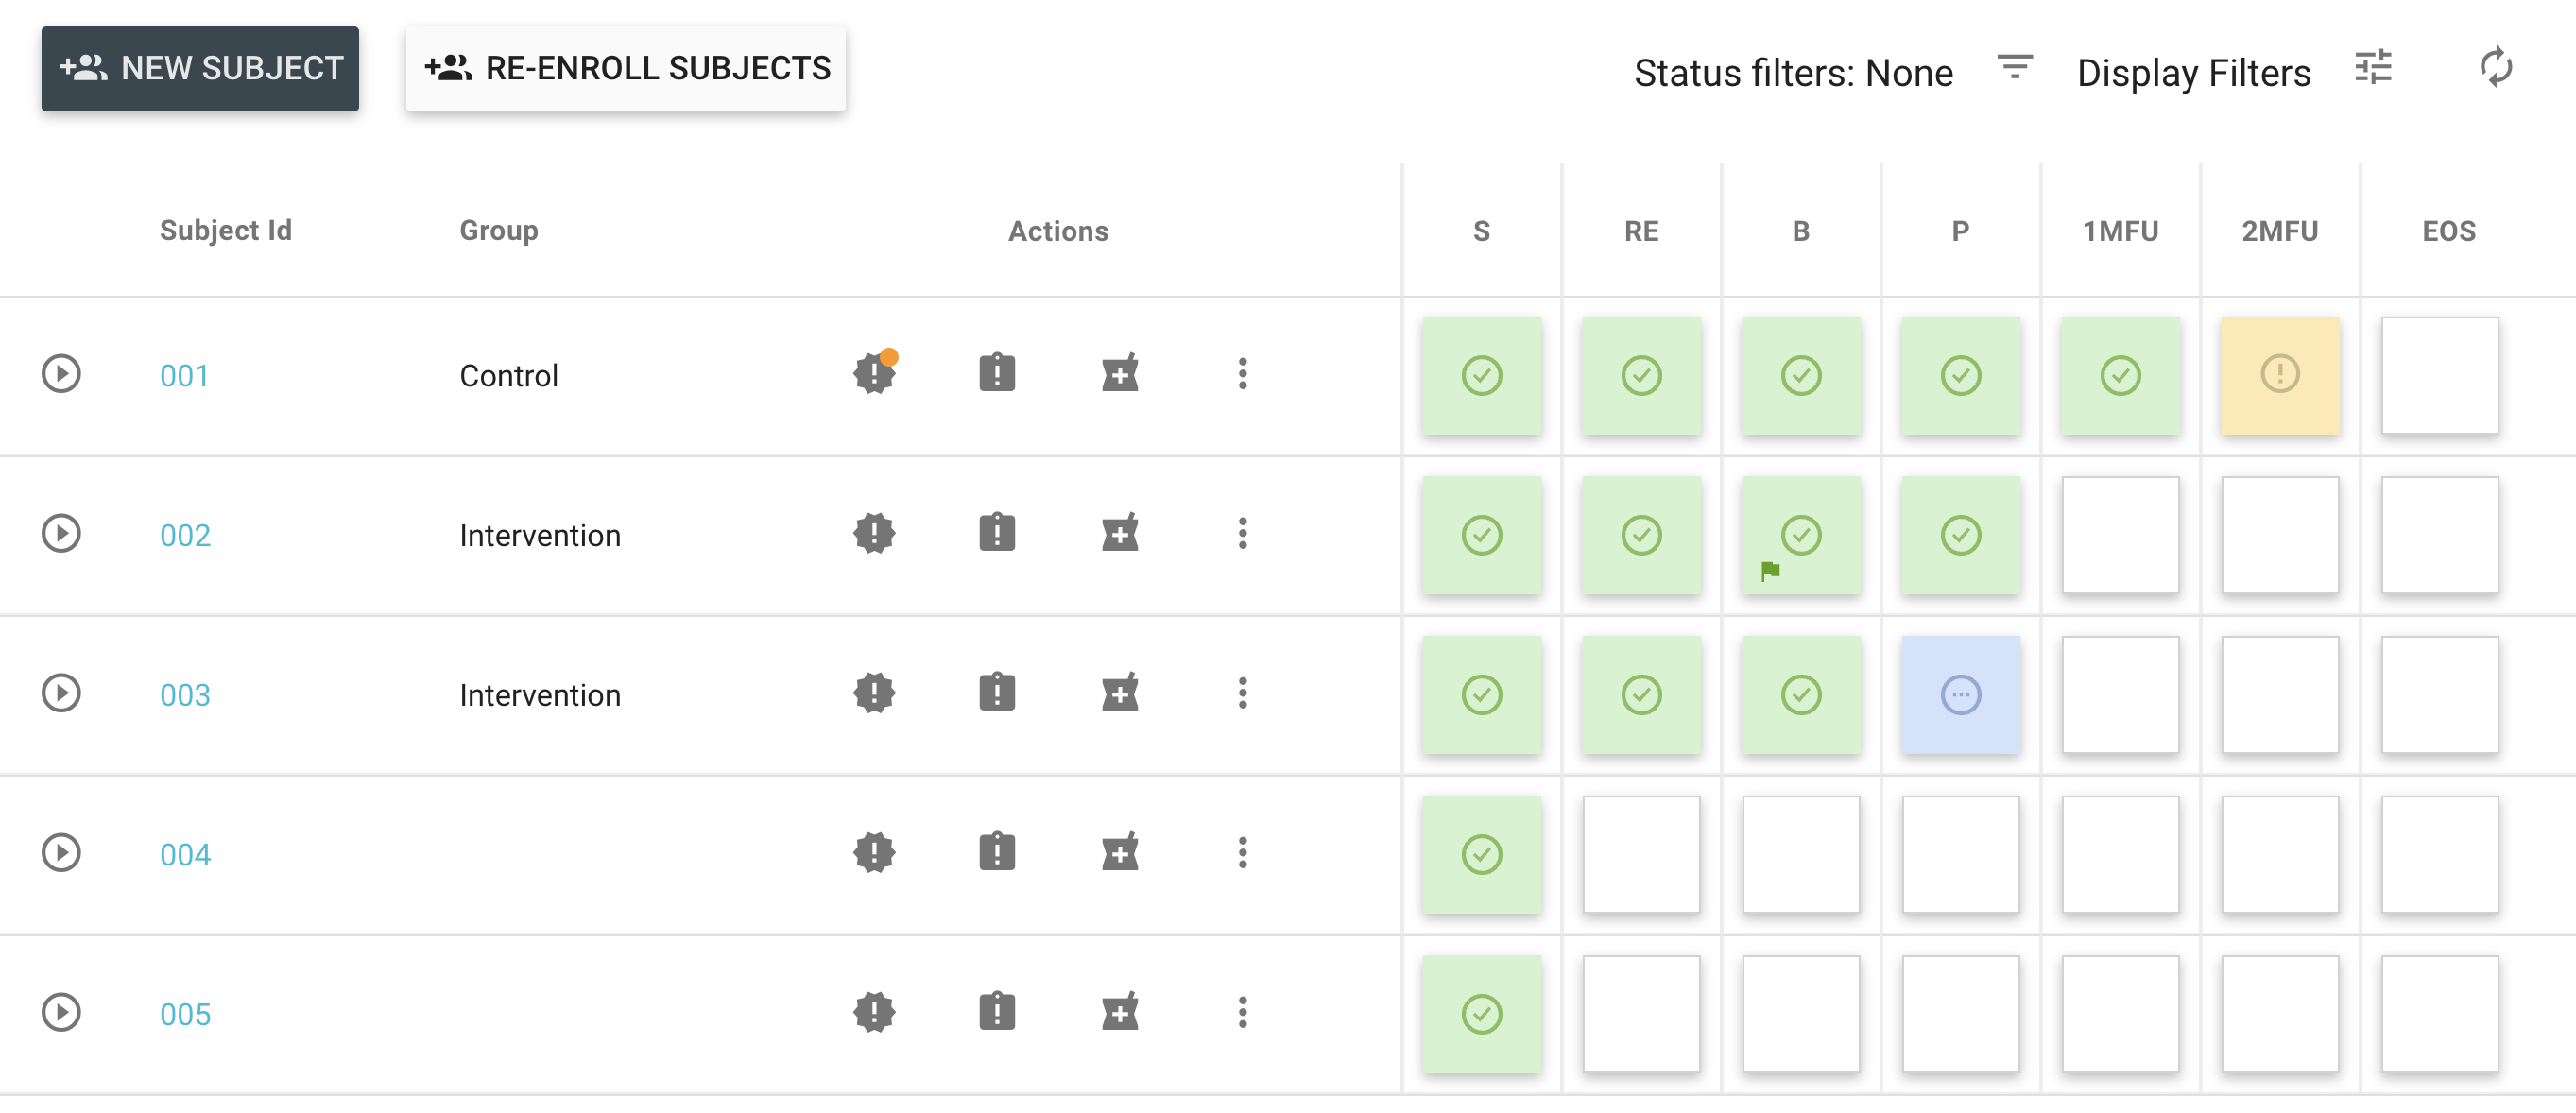Click alert badge icon for subject 004
This screenshot has width=2576, height=1113.
[x=874, y=853]
